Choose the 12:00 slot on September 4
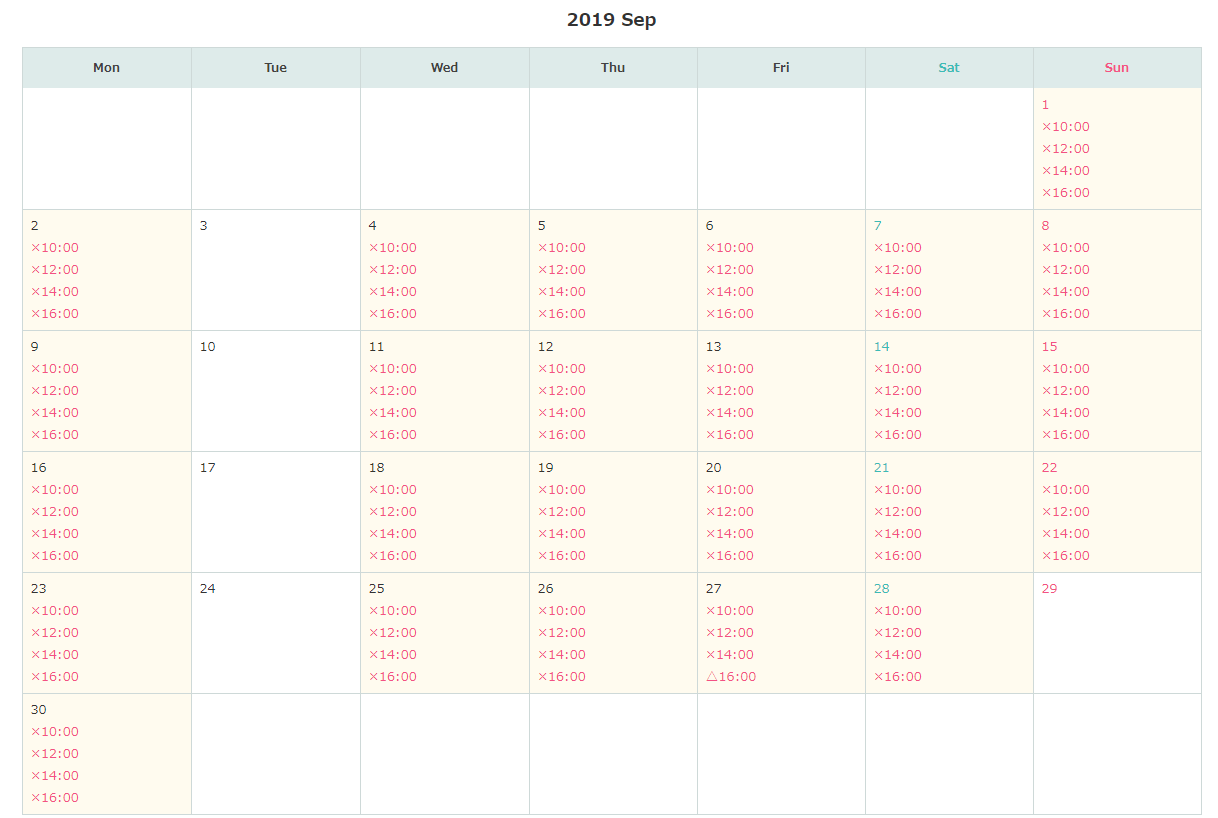This screenshot has width=1218, height=818. [393, 270]
